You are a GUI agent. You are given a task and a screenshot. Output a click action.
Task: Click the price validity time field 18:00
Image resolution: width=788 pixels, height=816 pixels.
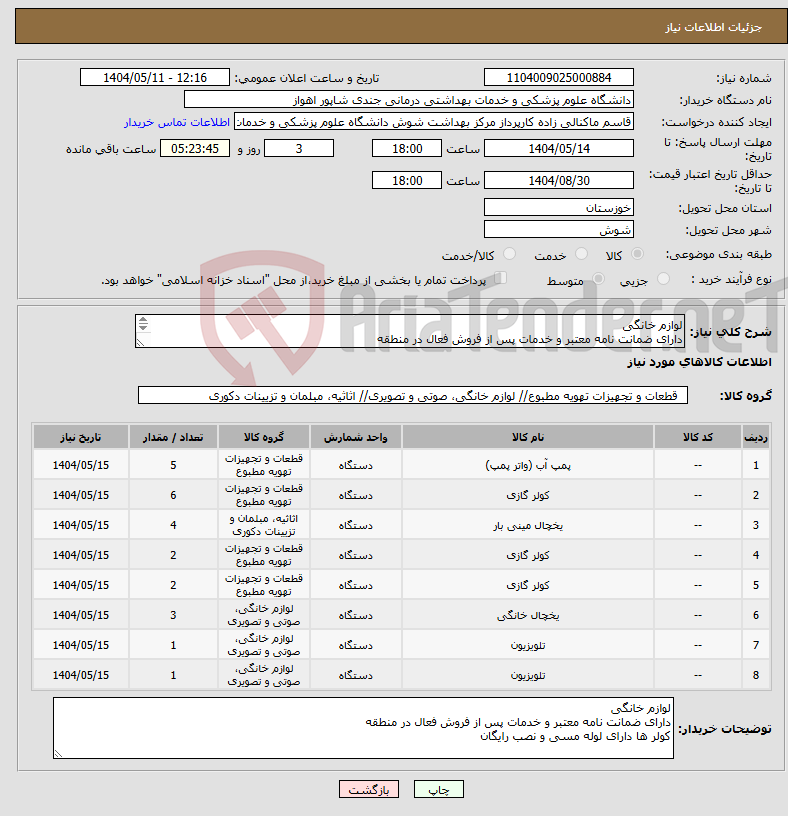point(407,181)
